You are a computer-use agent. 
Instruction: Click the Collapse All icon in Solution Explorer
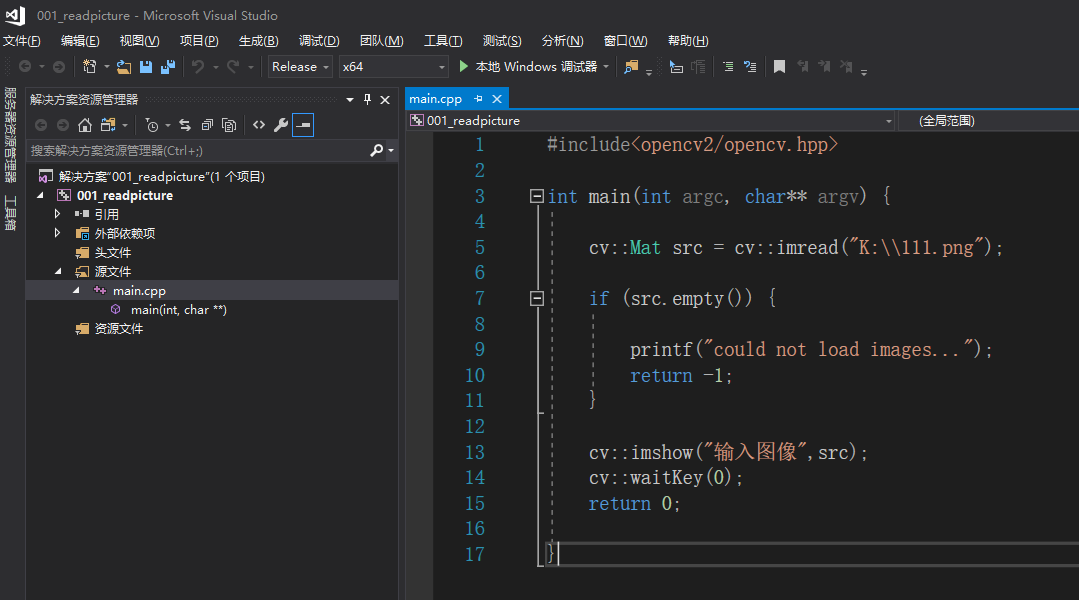(x=207, y=125)
